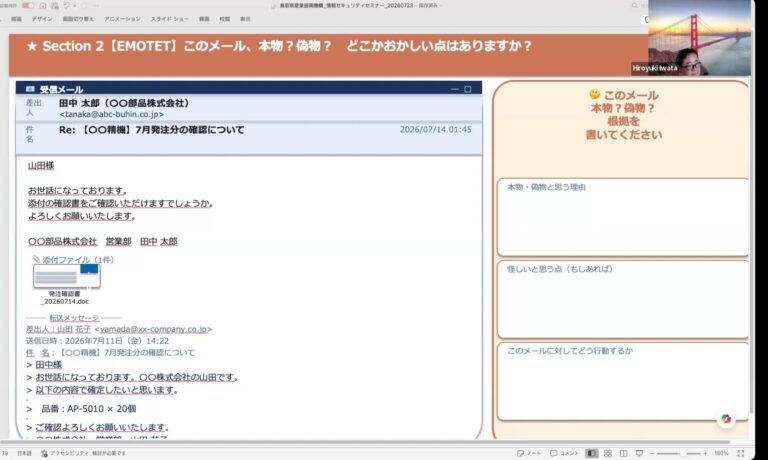Click the 送信日時：2026年7月11日 line
768x460 pixels.
click(x=97, y=340)
